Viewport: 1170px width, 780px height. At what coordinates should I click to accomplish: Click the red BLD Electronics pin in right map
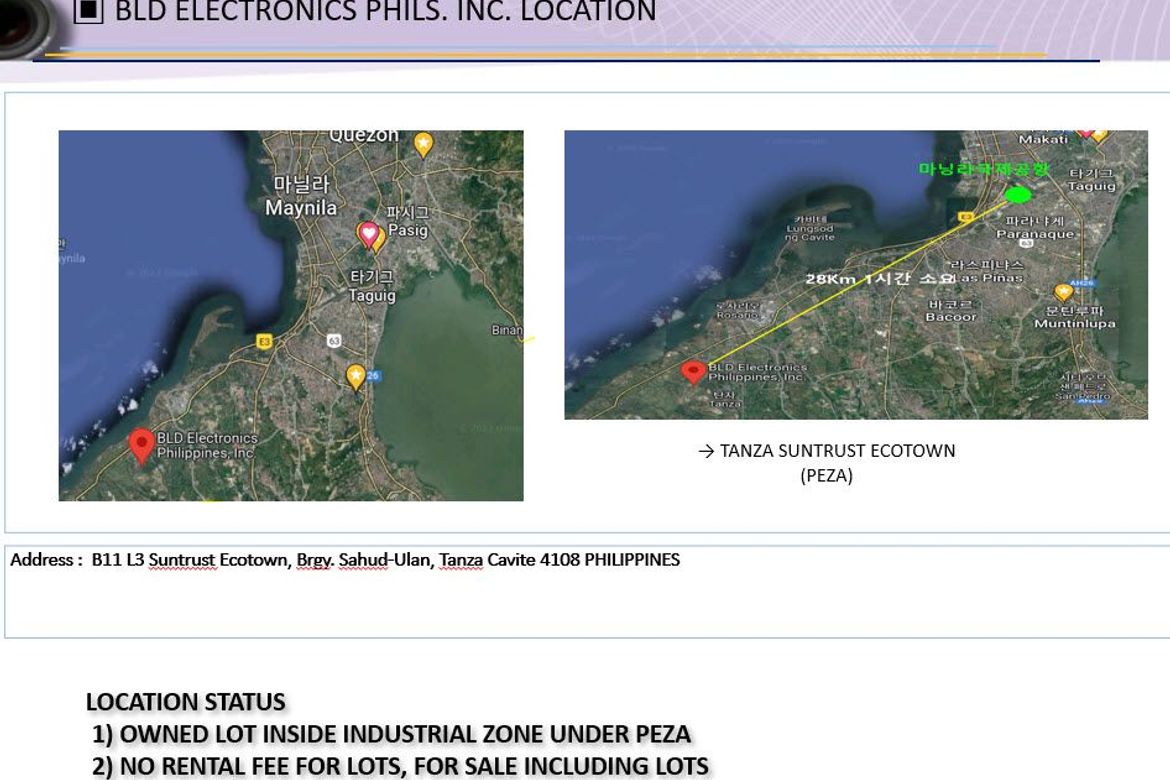click(693, 372)
